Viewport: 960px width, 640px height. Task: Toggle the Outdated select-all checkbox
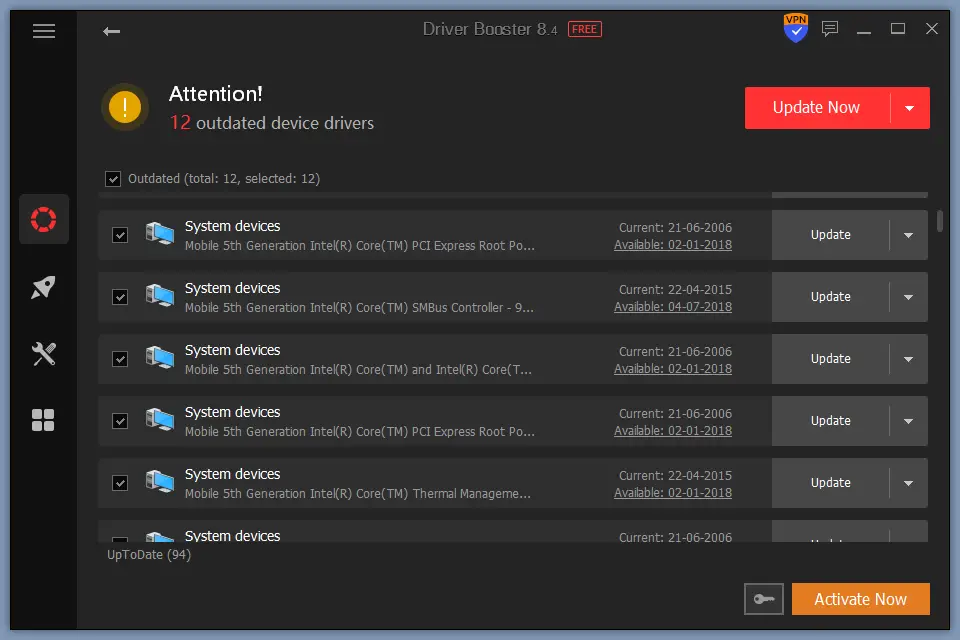coord(113,179)
